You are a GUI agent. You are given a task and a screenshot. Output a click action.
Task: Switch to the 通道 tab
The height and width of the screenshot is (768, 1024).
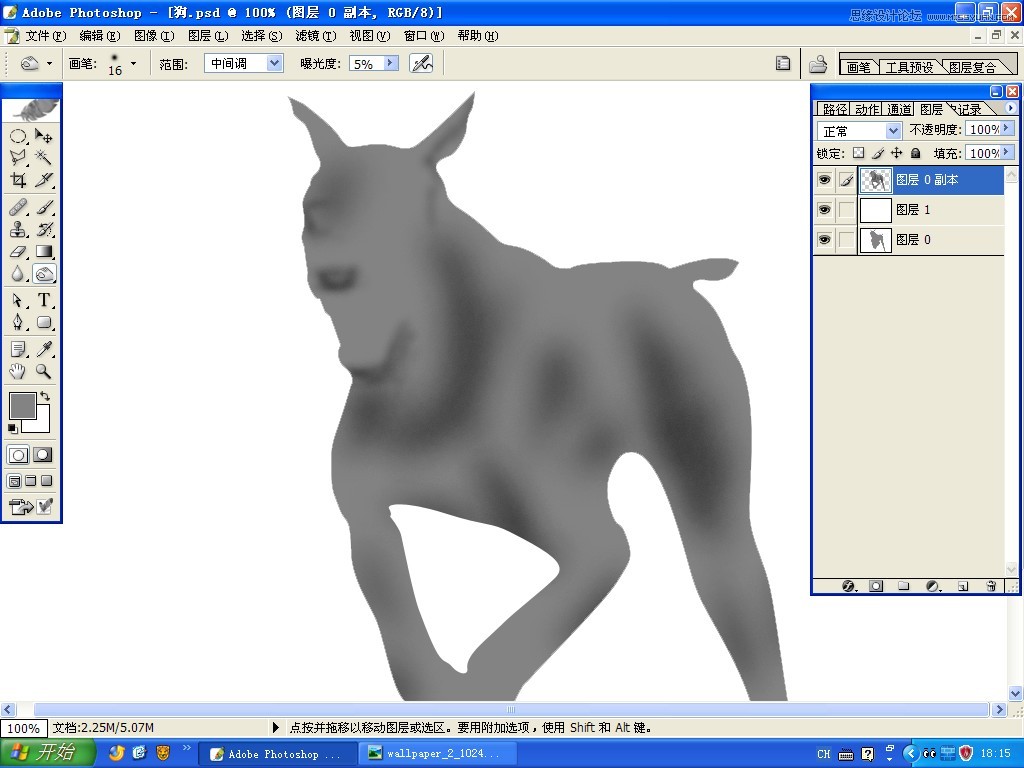[899, 109]
